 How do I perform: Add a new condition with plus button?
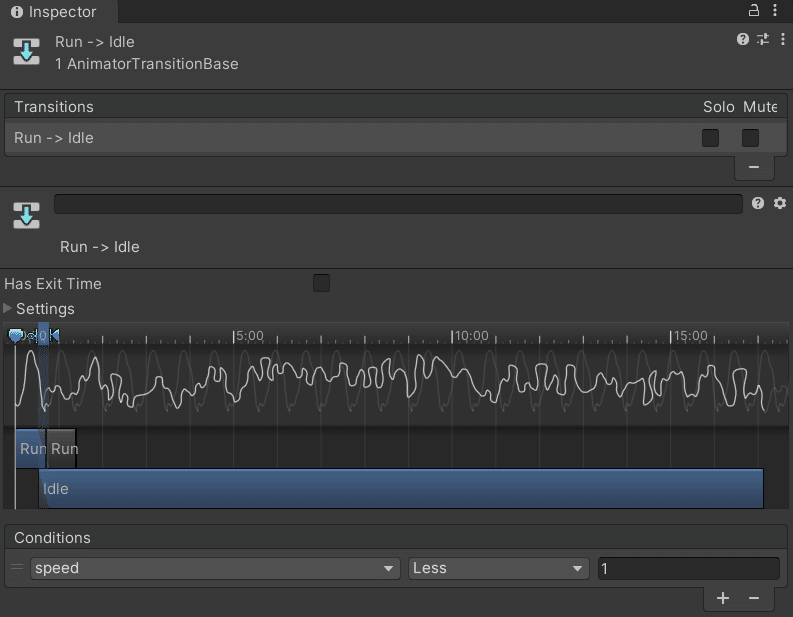click(x=723, y=598)
